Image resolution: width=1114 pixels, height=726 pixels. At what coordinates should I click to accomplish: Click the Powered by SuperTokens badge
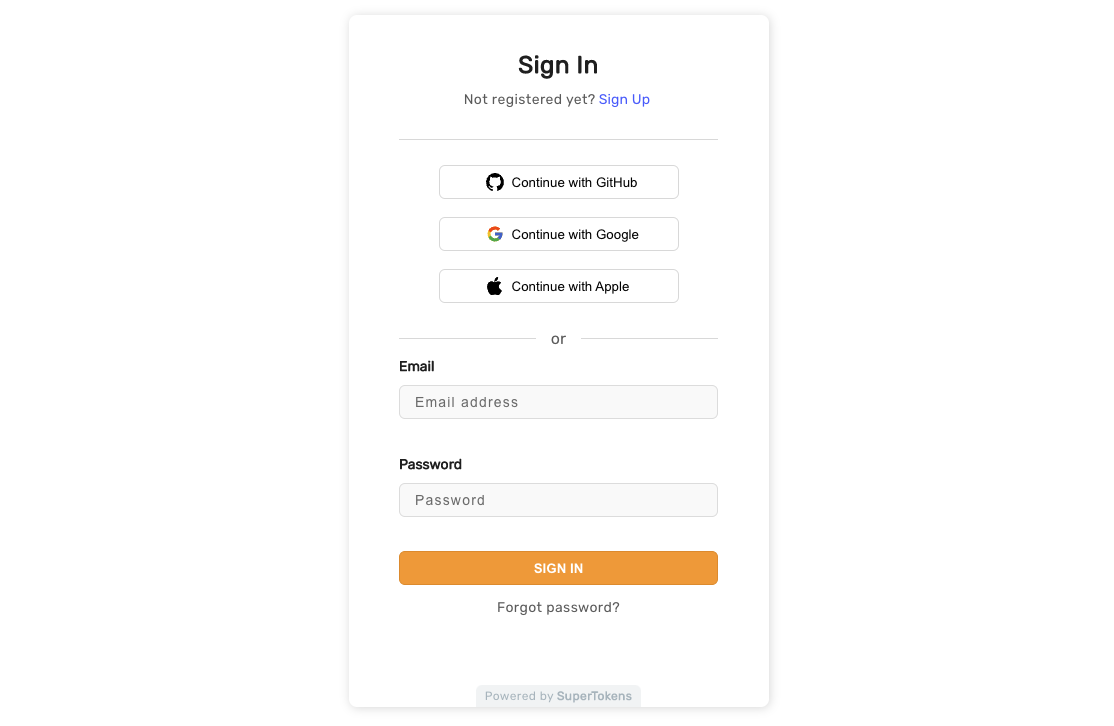[558, 696]
